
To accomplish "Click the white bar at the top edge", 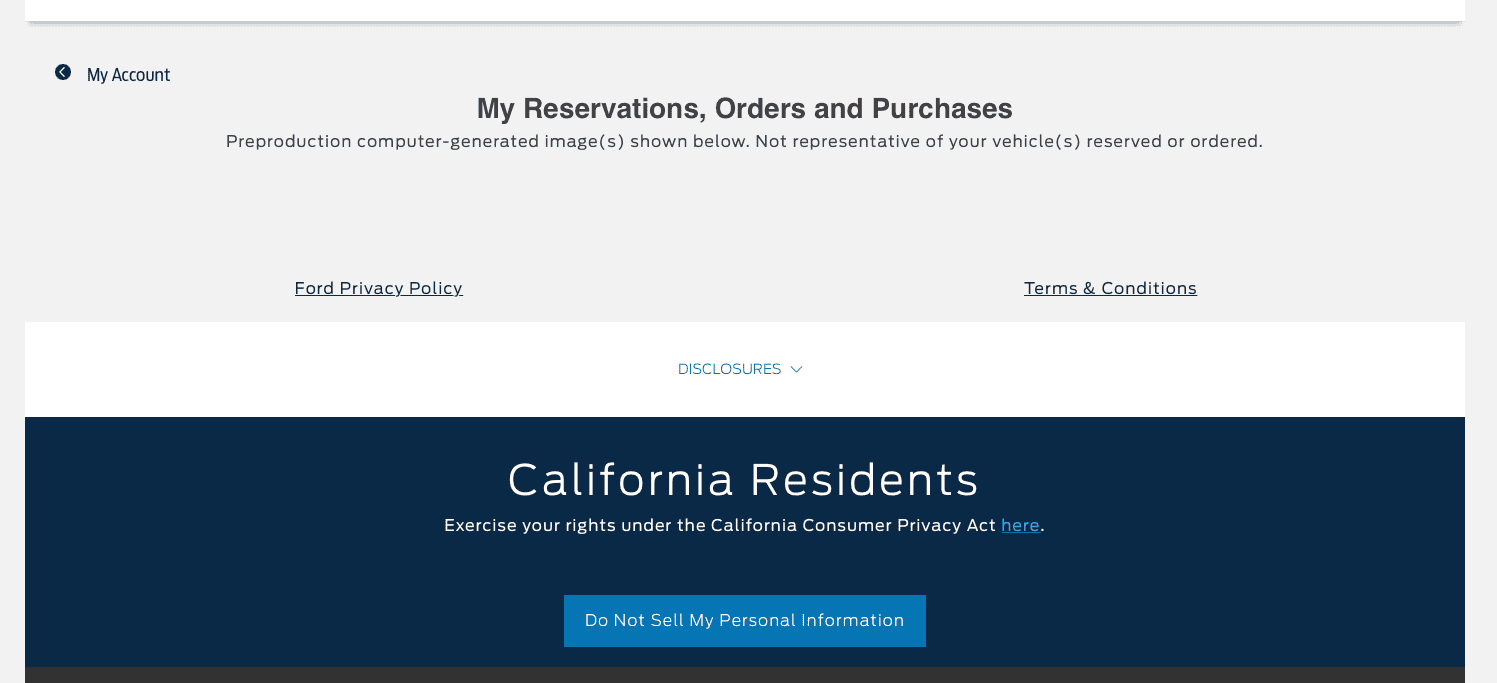I will coord(744,9).
